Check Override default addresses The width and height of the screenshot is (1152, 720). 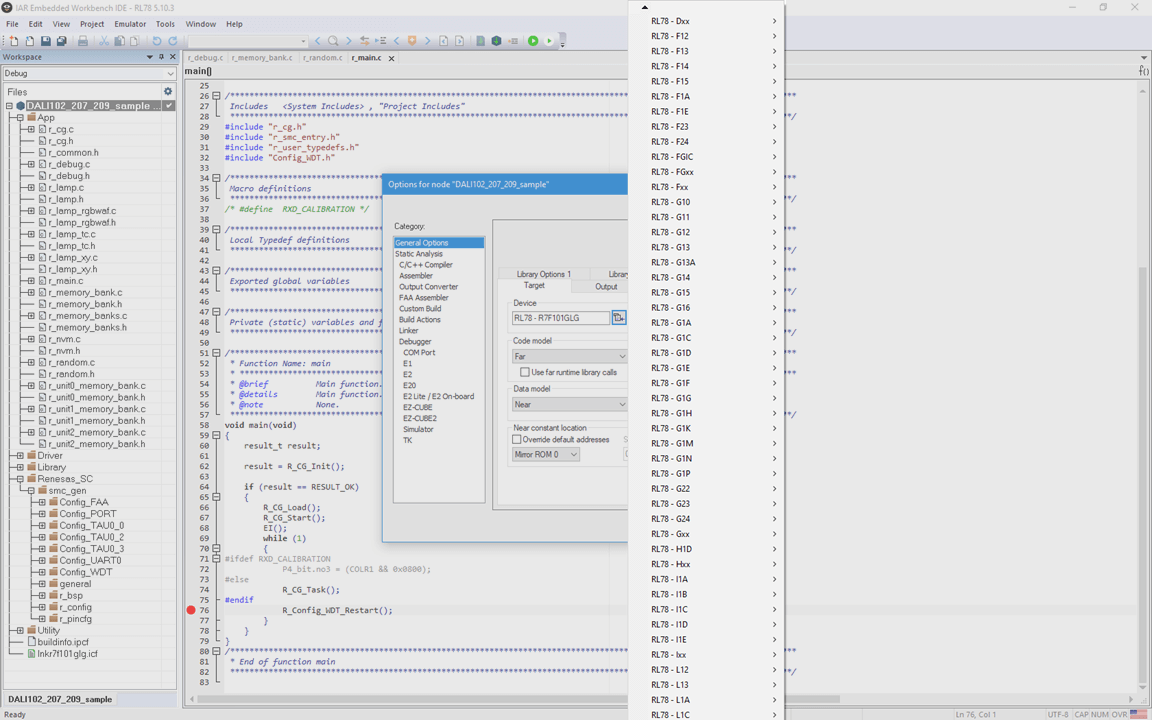(516, 439)
